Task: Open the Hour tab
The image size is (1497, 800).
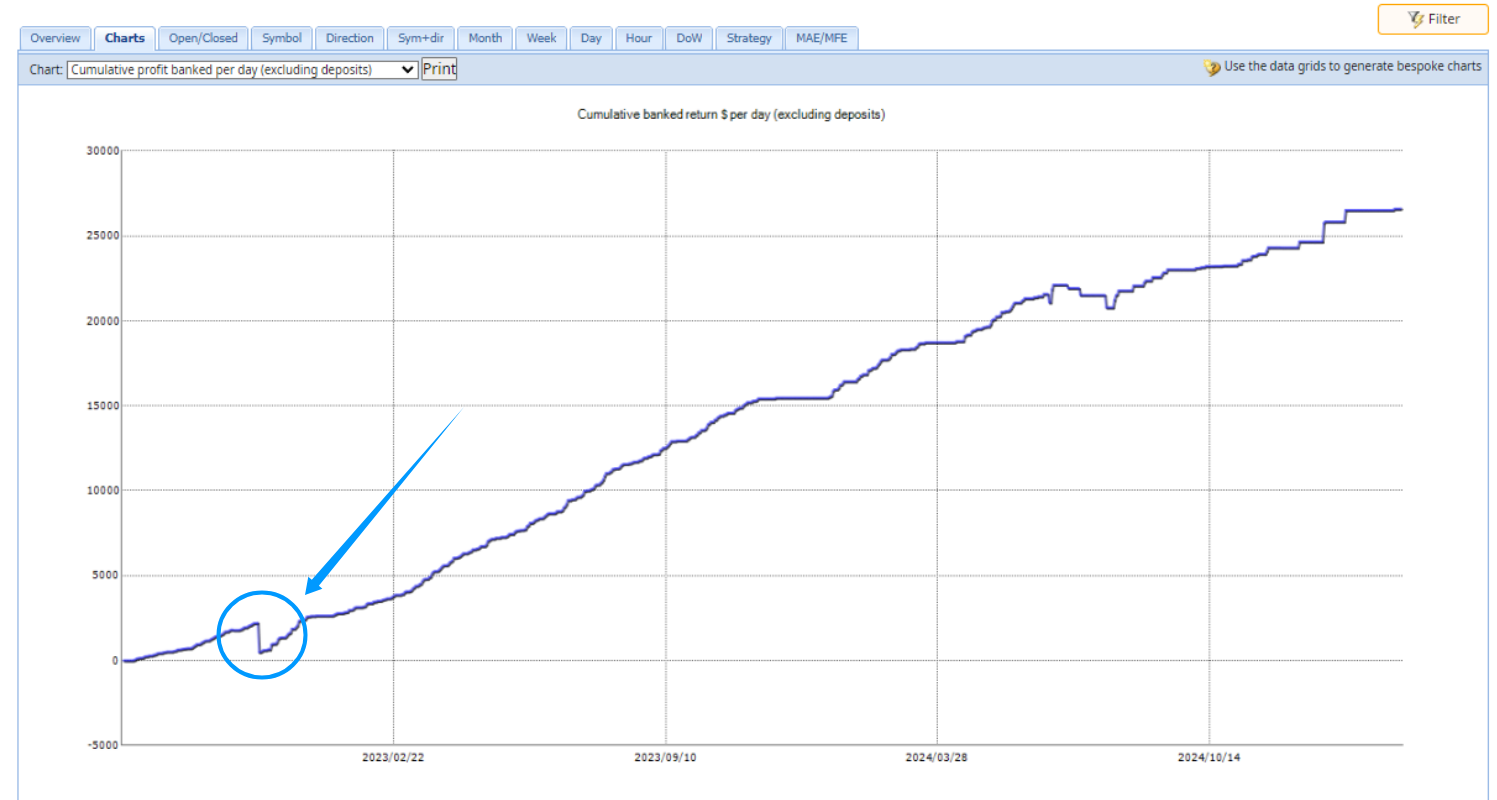Action: pos(638,38)
